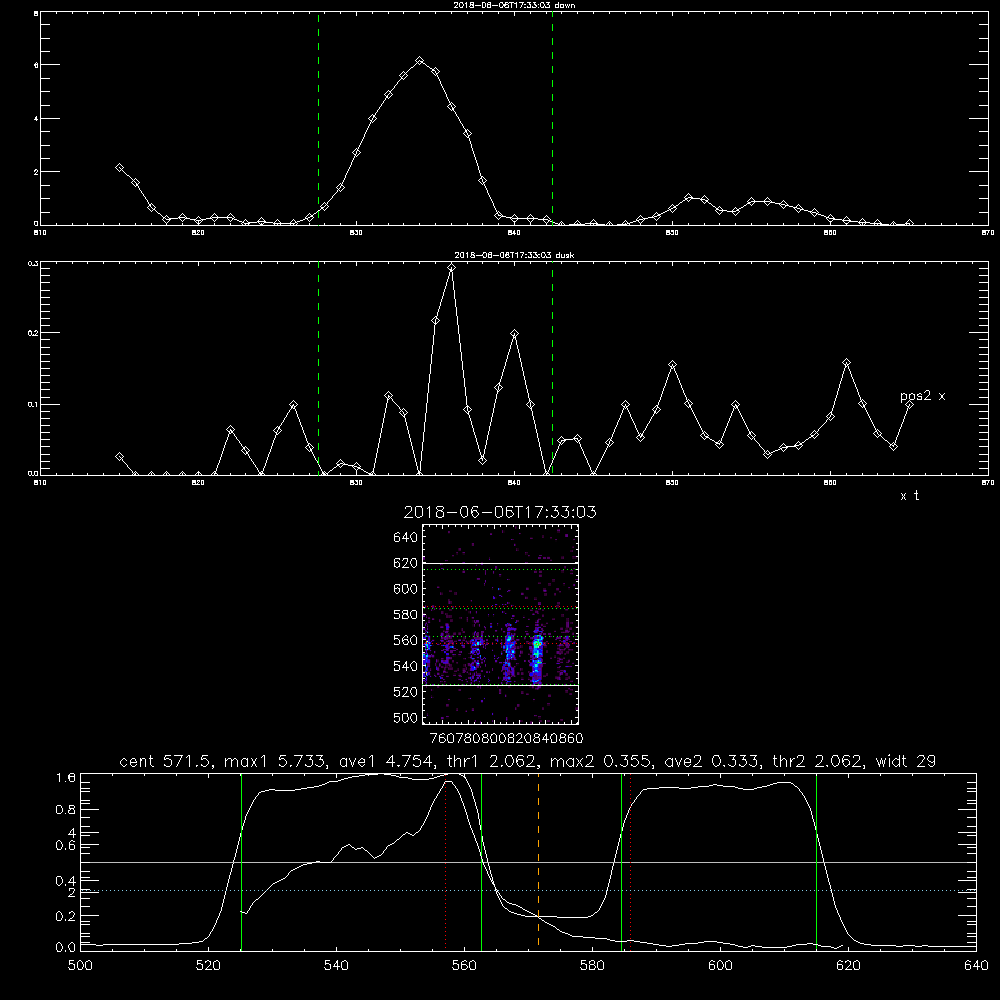Image resolution: width=1000 pixels, height=1000 pixels.
Task: Click the green line near 563 in bottom plot
Action: tap(482, 861)
